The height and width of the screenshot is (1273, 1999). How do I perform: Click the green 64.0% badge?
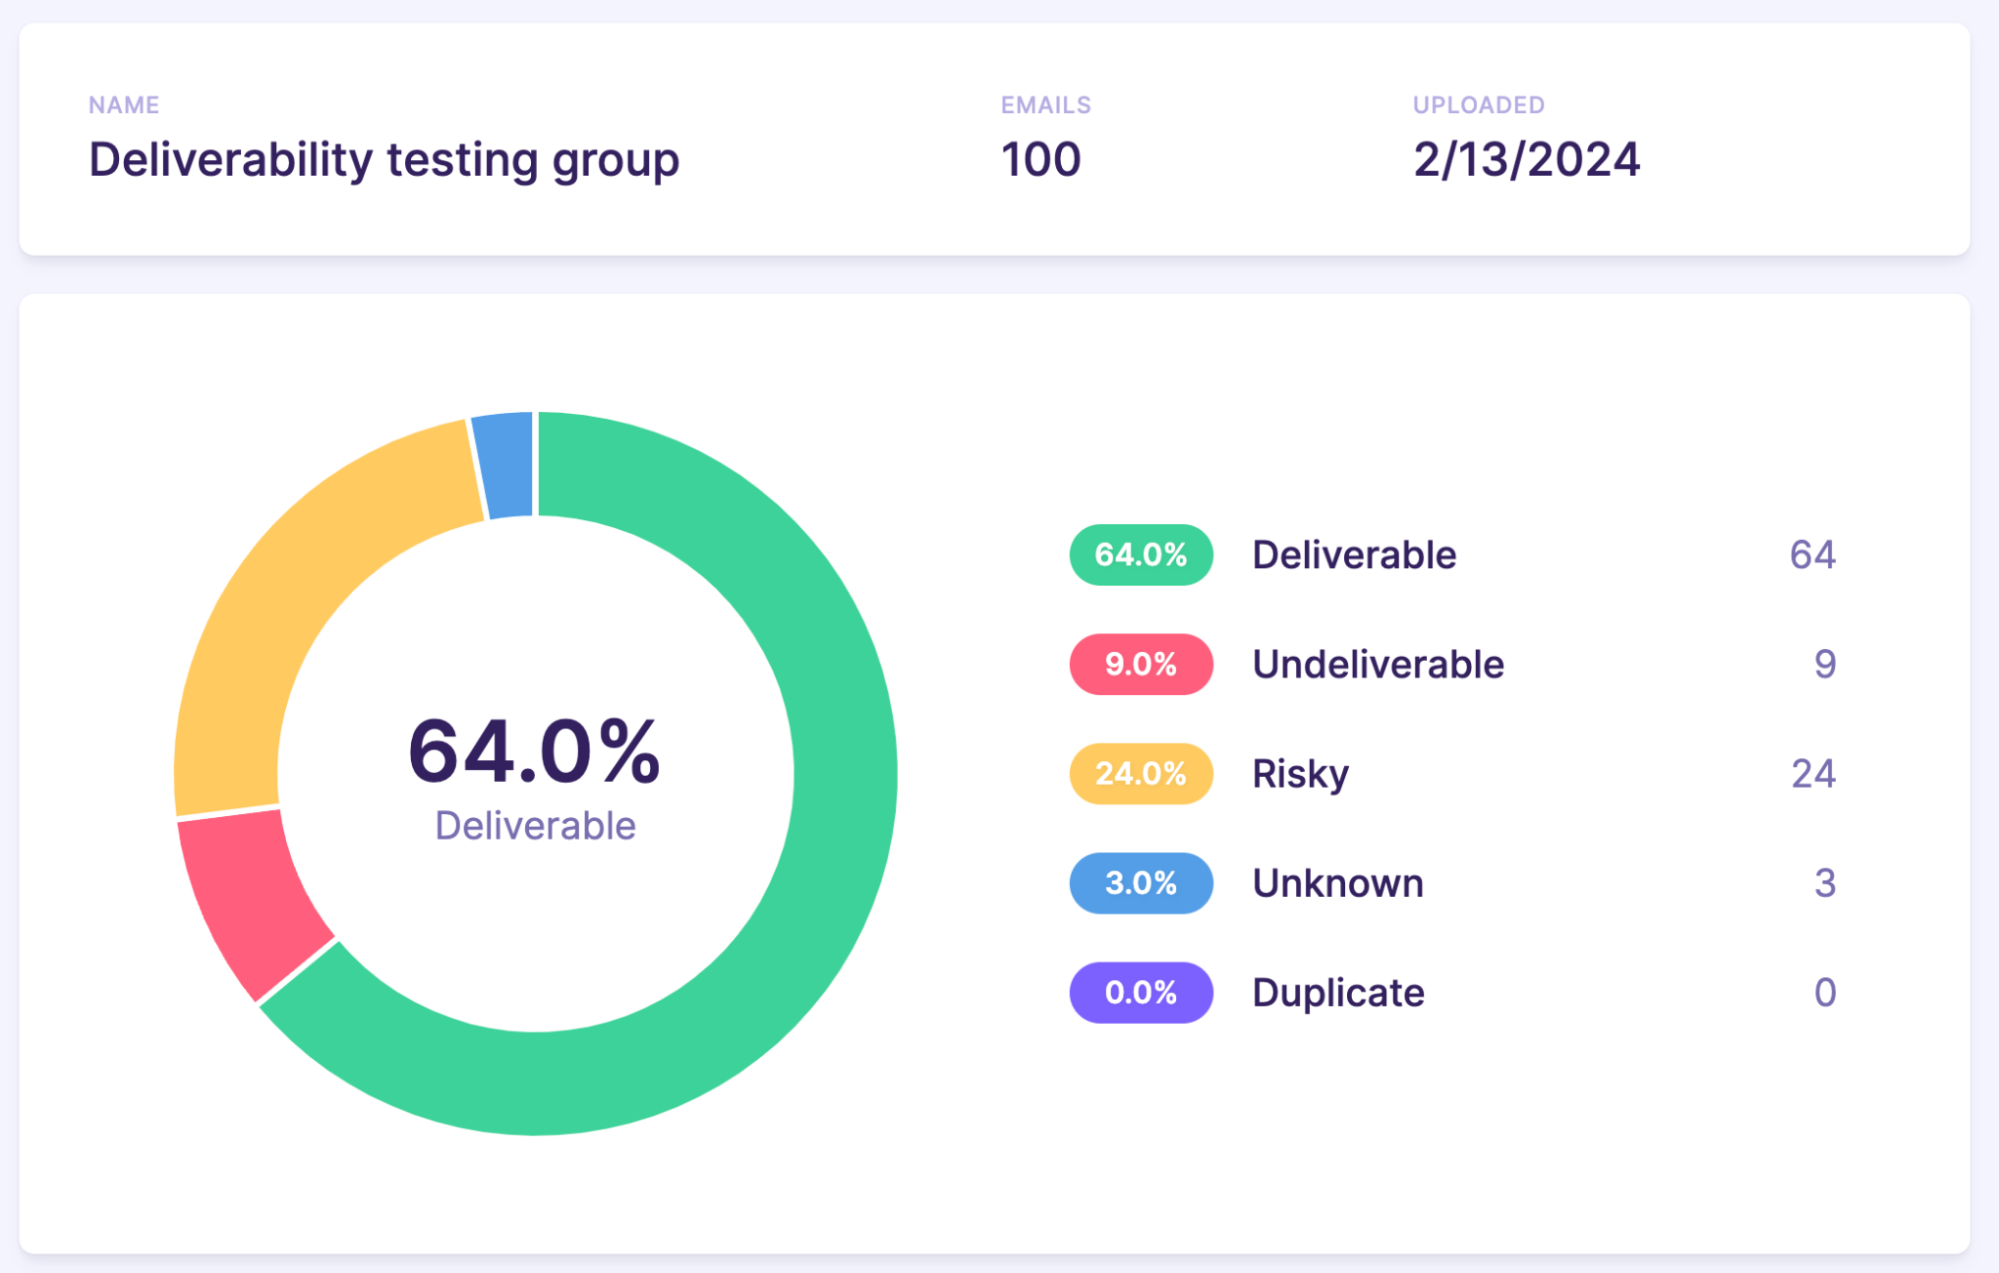pyautogui.click(x=1141, y=555)
